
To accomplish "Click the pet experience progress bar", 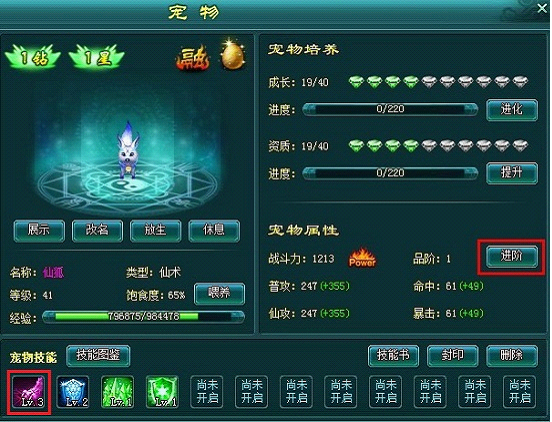I will tap(143, 317).
